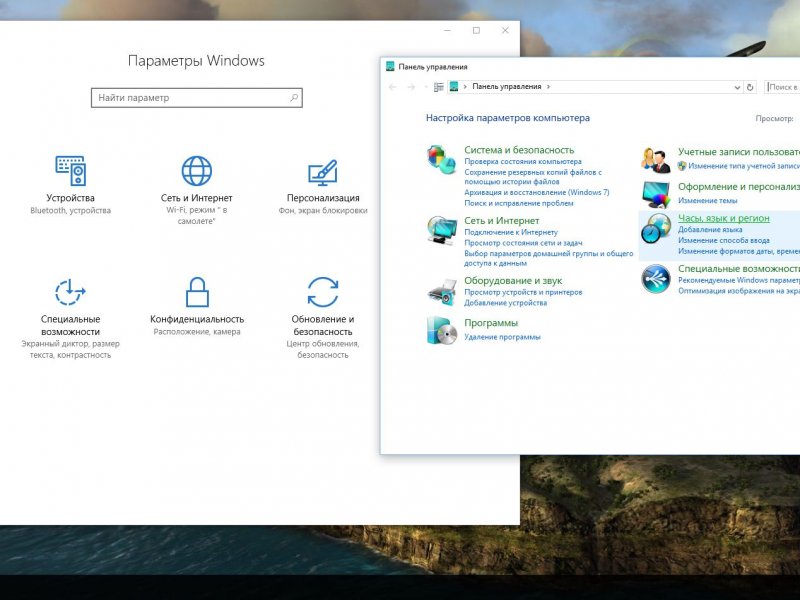Open Просмотр устройств и принтеров

point(523,292)
